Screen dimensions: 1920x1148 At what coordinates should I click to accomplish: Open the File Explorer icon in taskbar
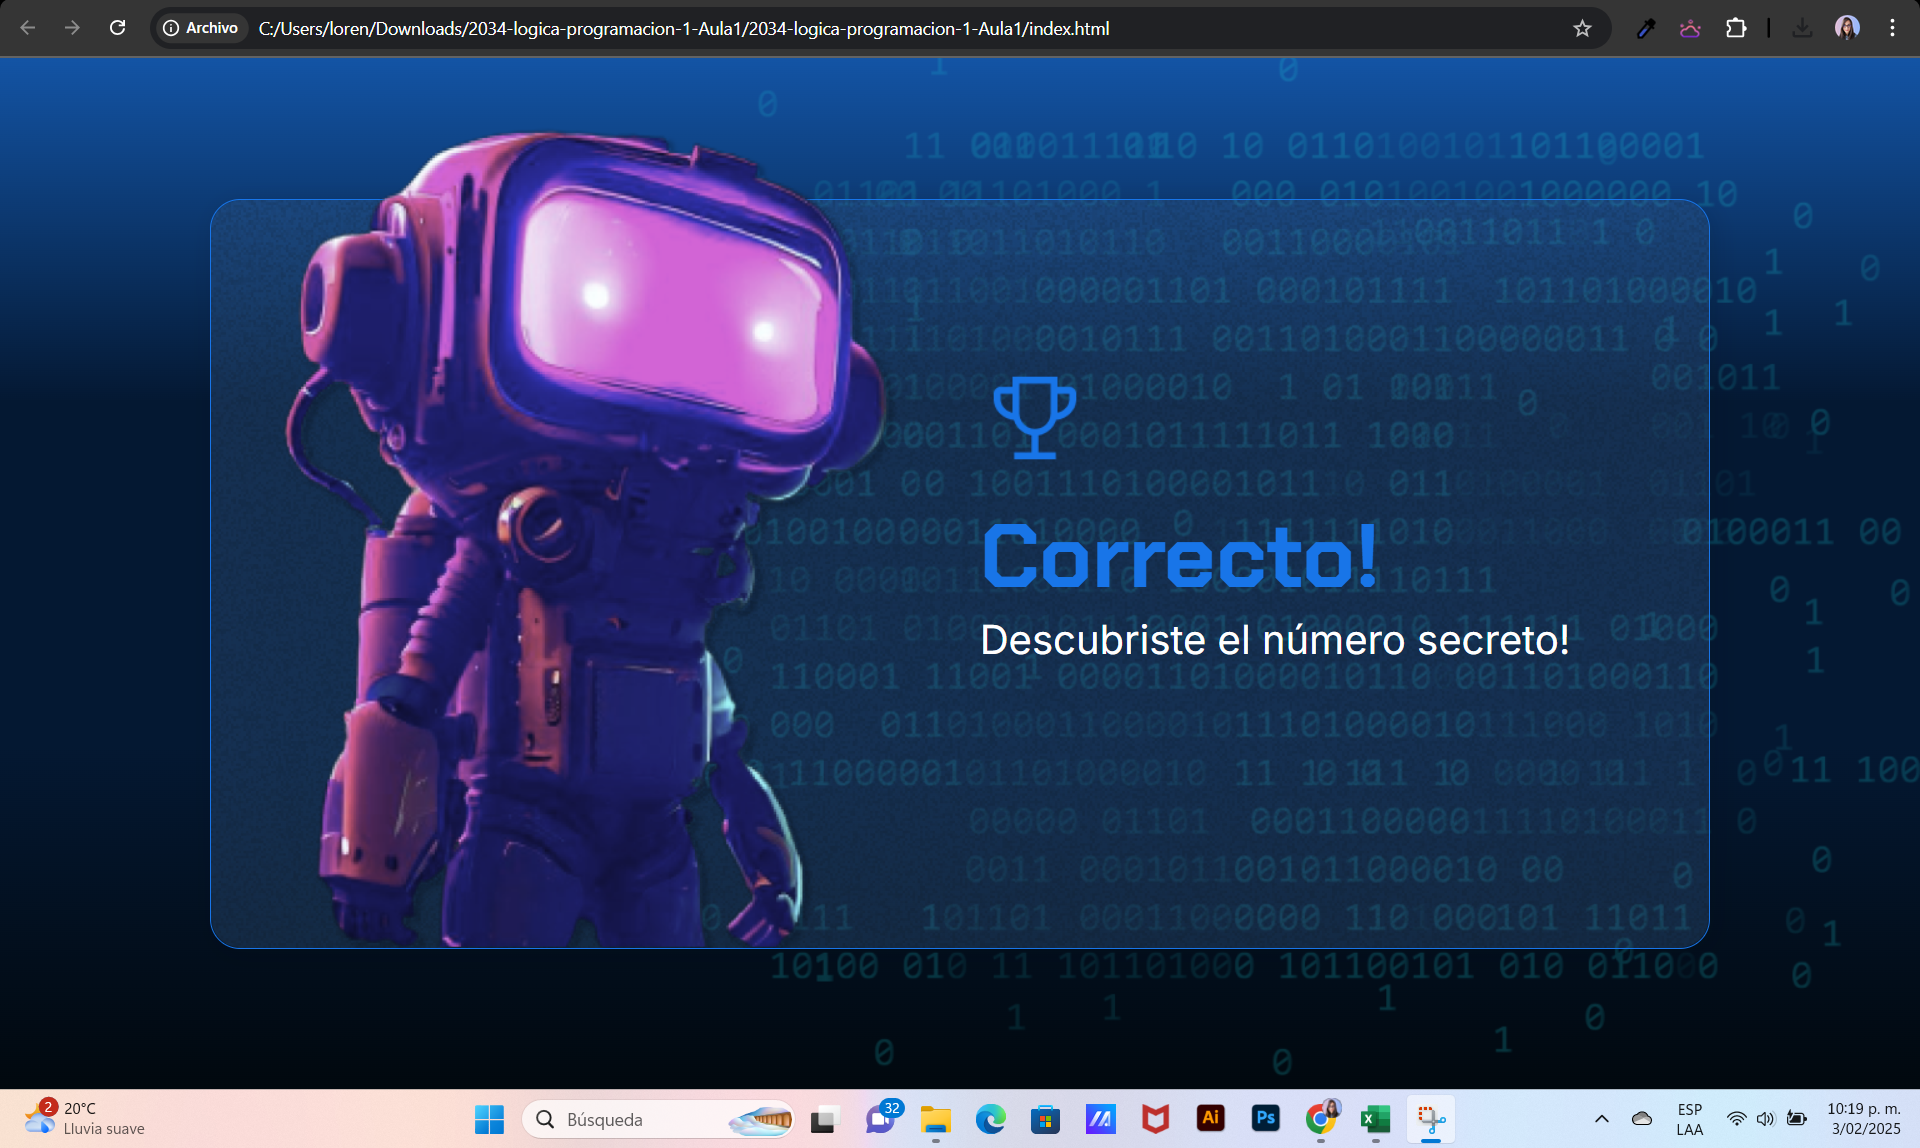(x=932, y=1121)
